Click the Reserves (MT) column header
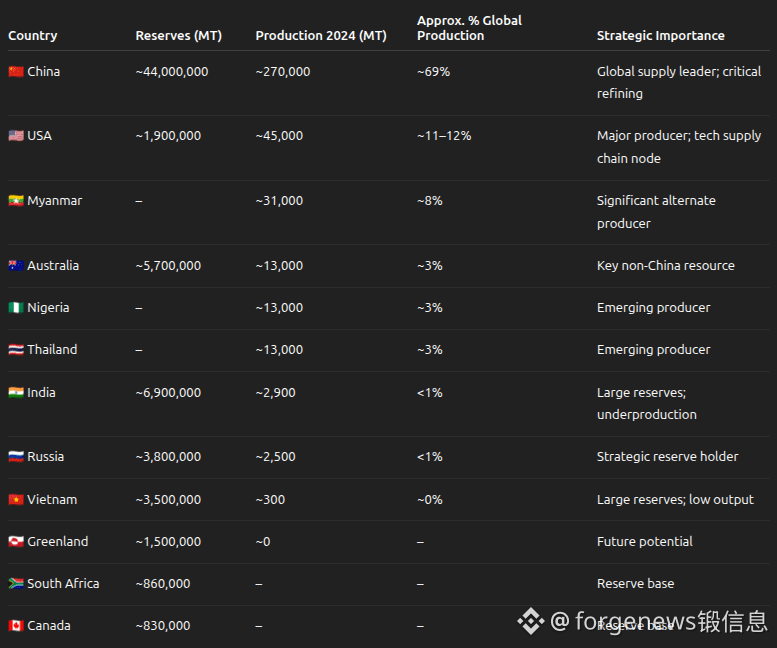The height and width of the screenshot is (648, 777). (178, 36)
